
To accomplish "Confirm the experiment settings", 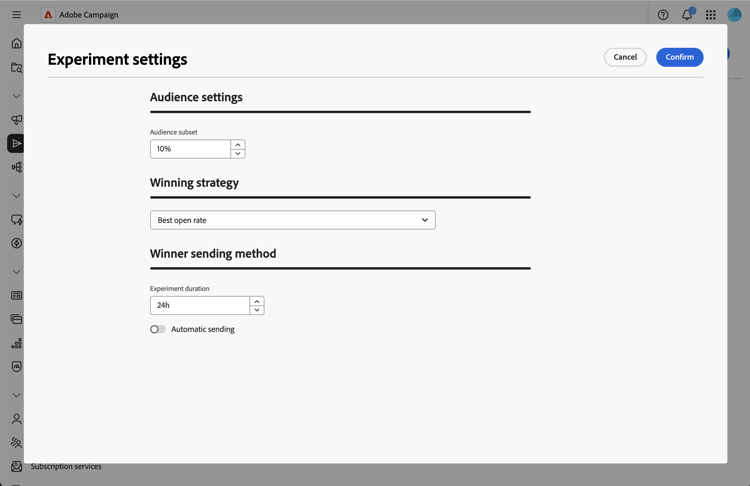I will point(679,57).
